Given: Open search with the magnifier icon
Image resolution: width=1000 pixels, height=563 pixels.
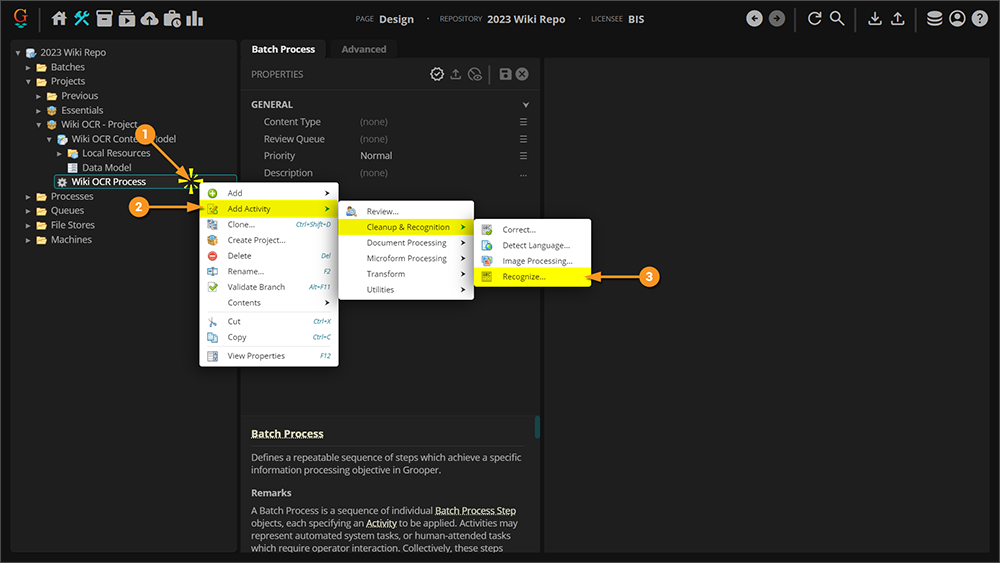Looking at the screenshot, I should coord(837,18).
